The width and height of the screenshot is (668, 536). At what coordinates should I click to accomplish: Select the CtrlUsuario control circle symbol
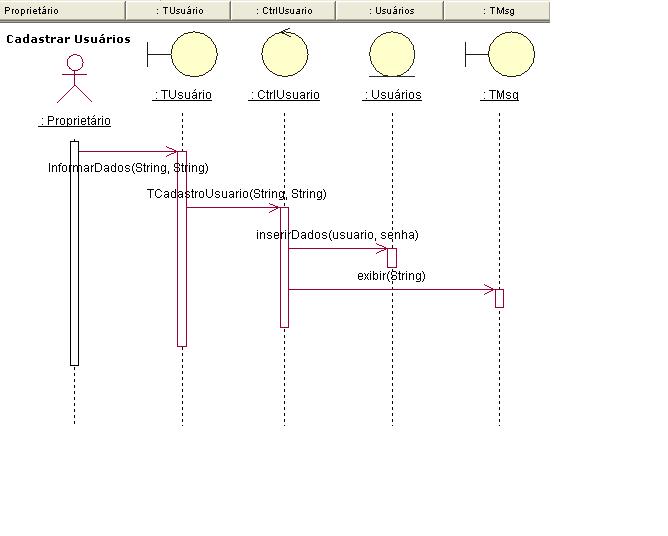click(284, 53)
